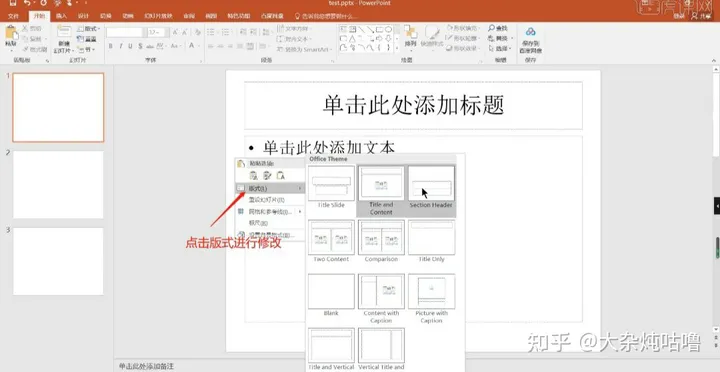Screen dimensions: 720x372
Task: Click the Paste clipboard icon in ribbon
Action: click(x=11, y=34)
